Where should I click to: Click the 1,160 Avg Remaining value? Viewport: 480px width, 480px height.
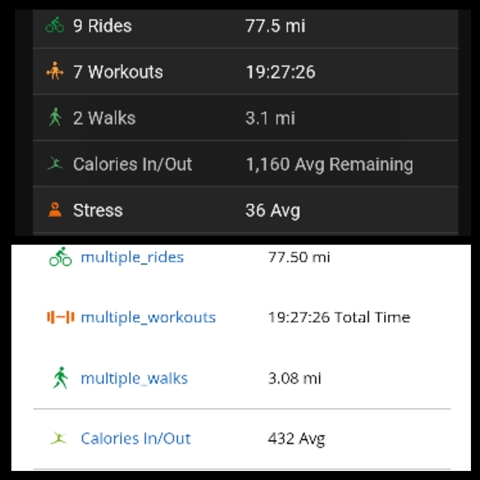(329, 165)
